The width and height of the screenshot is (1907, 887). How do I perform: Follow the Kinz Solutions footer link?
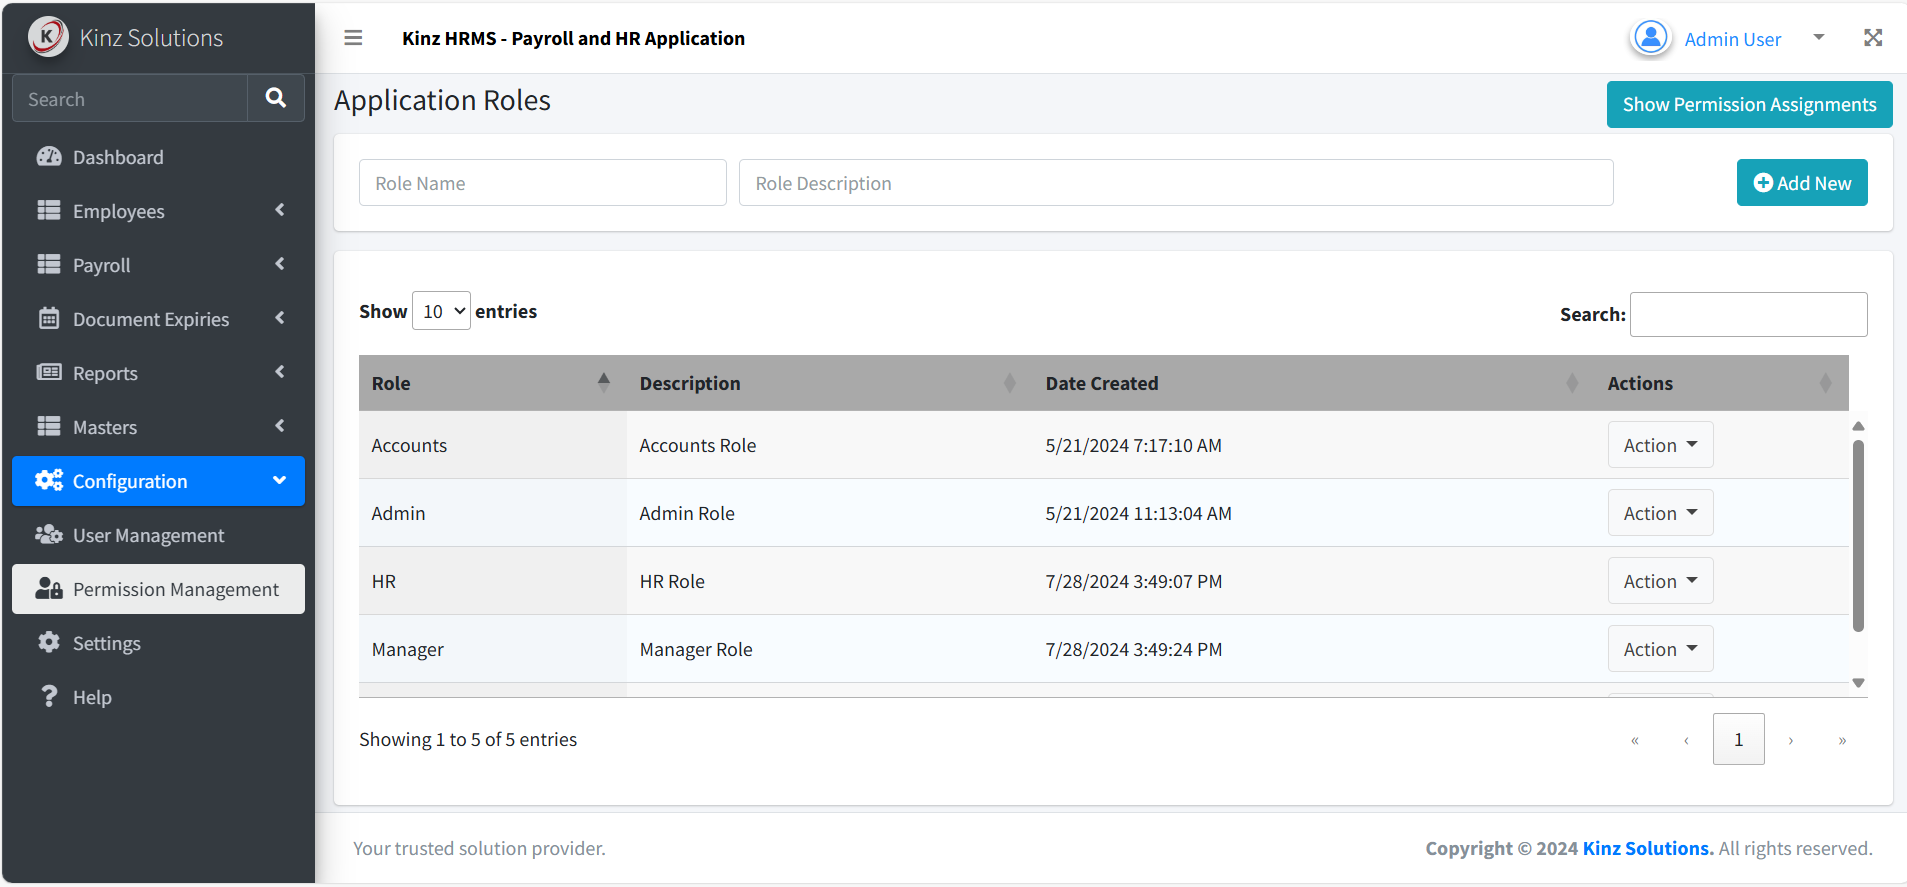coord(1648,848)
